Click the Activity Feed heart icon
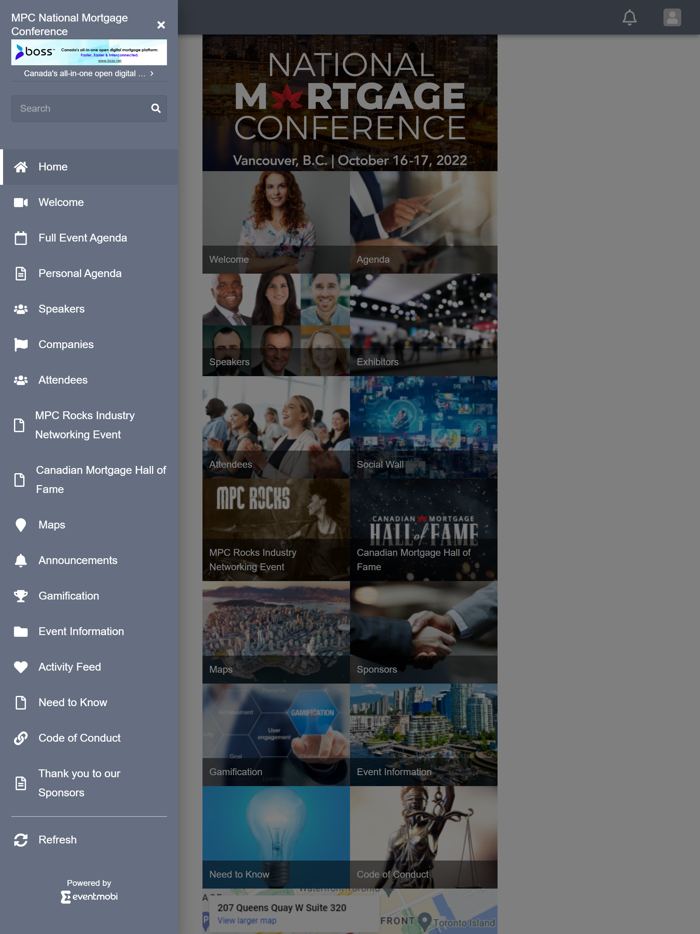The image size is (700, 934). tap(21, 667)
